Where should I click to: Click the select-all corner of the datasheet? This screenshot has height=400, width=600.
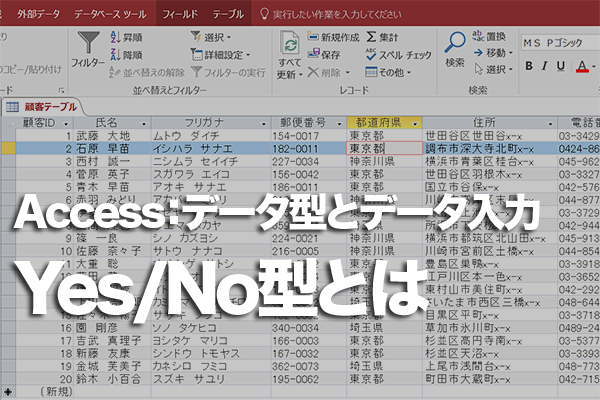(x=8, y=123)
